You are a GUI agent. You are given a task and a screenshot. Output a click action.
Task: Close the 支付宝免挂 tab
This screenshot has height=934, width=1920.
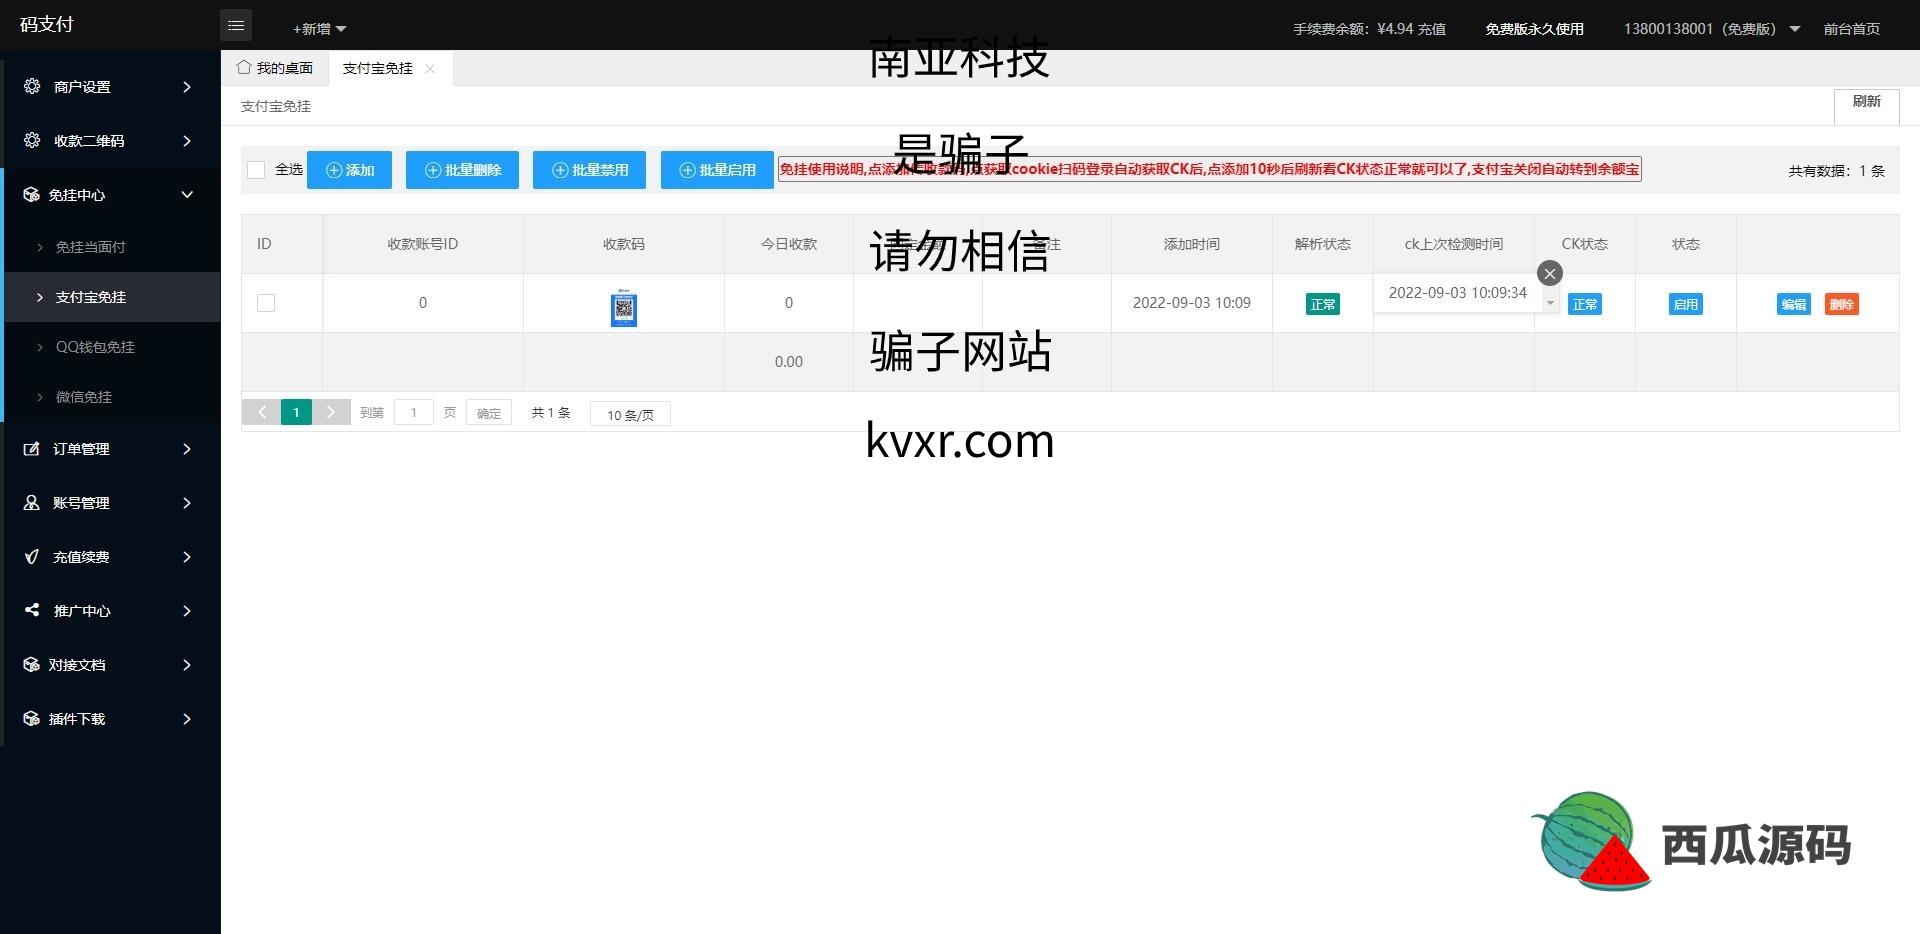tap(430, 68)
